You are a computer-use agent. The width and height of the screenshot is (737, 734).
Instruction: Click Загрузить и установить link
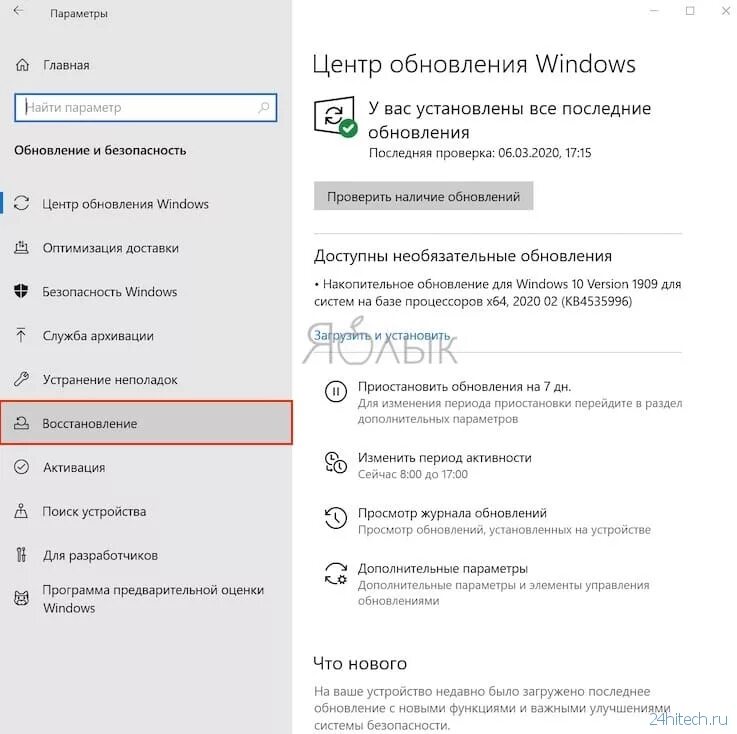tap(382, 336)
